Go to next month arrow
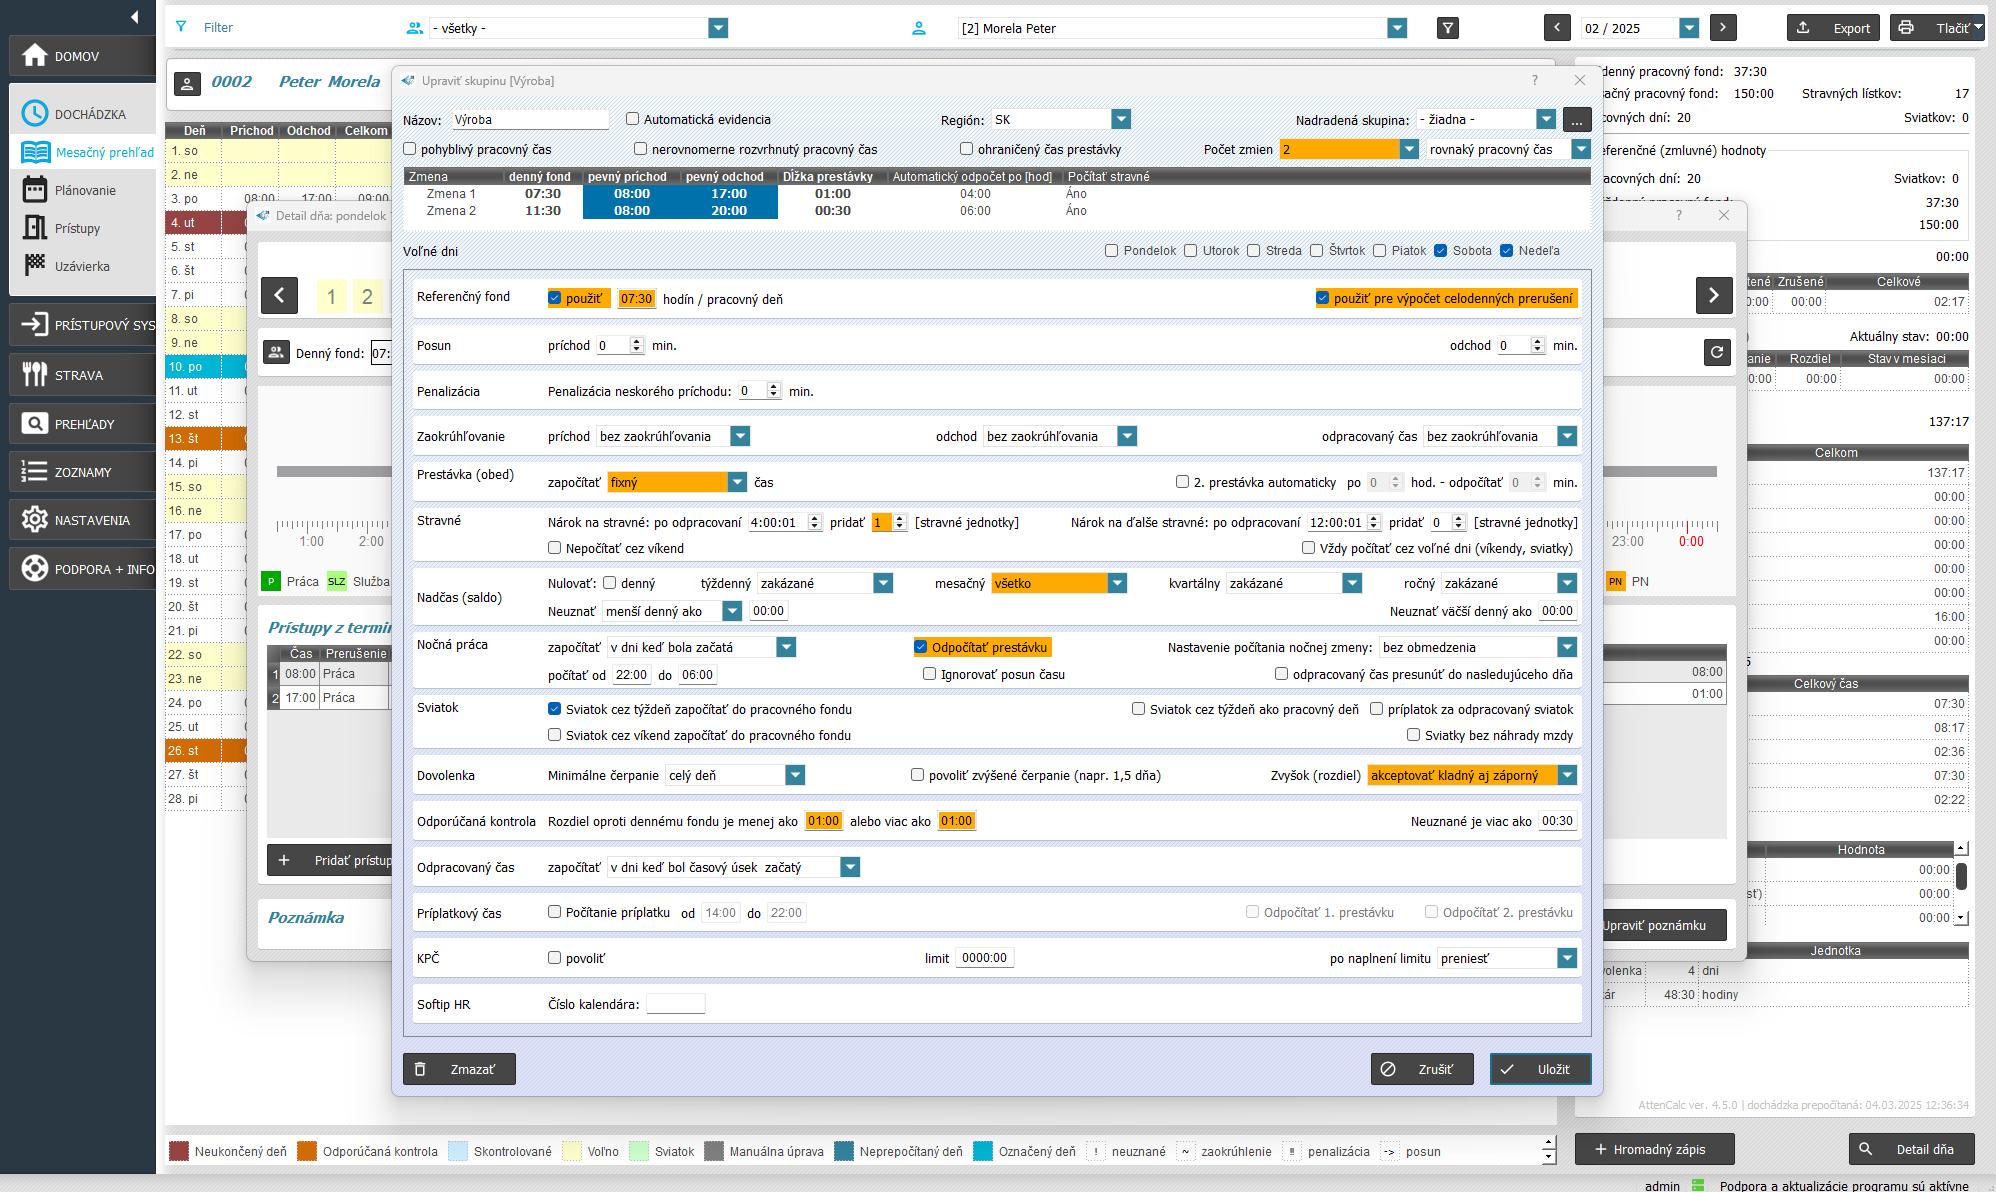 click(x=1722, y=28)
